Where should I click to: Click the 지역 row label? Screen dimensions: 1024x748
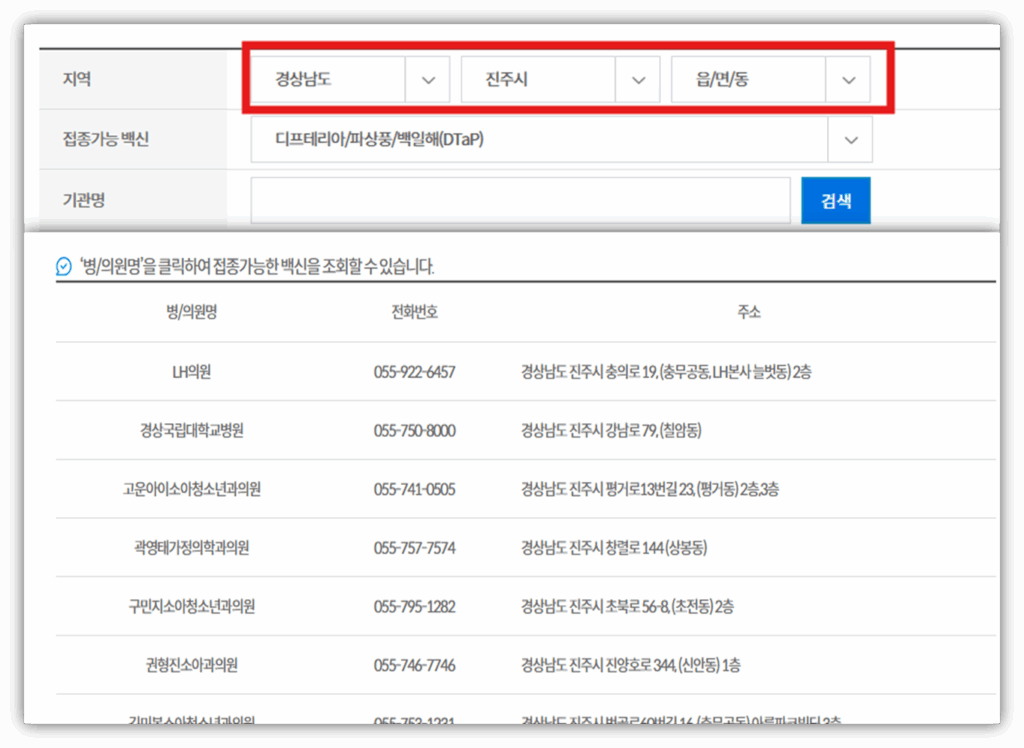point(77,80)
